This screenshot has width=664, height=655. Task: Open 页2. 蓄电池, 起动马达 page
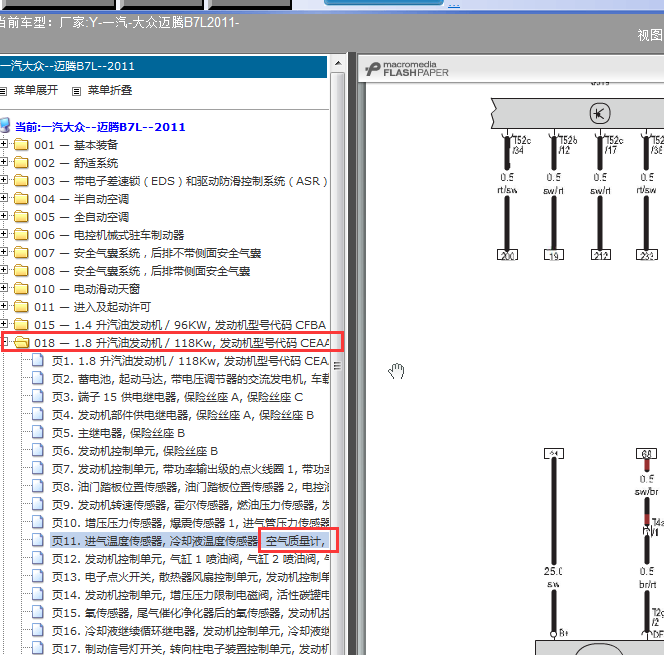[190, 379]
